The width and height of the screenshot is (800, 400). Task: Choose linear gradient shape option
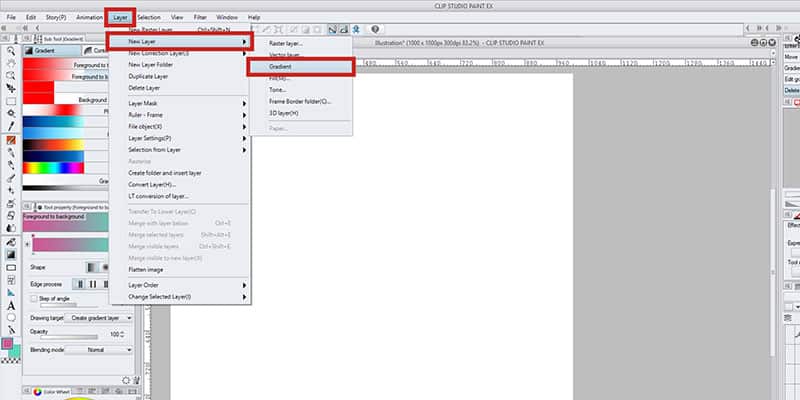click(92, 267)
